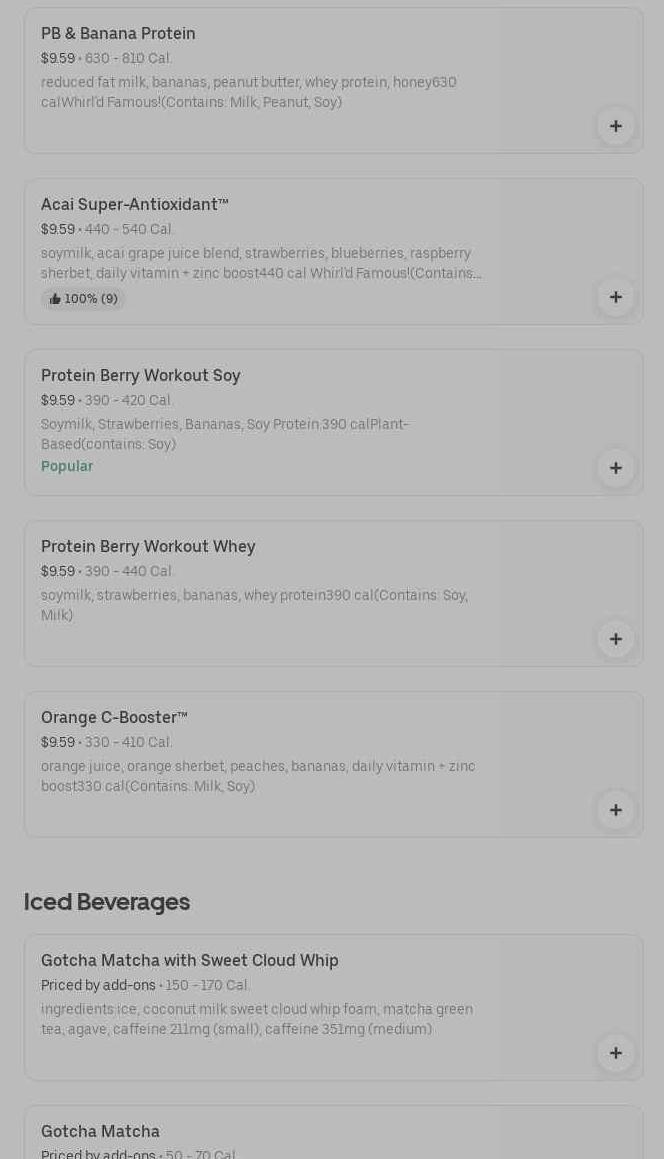Add PB & Banana Protein to cart
The image size is (664, 1159).
pyautogui.click(x=615, y=126)
